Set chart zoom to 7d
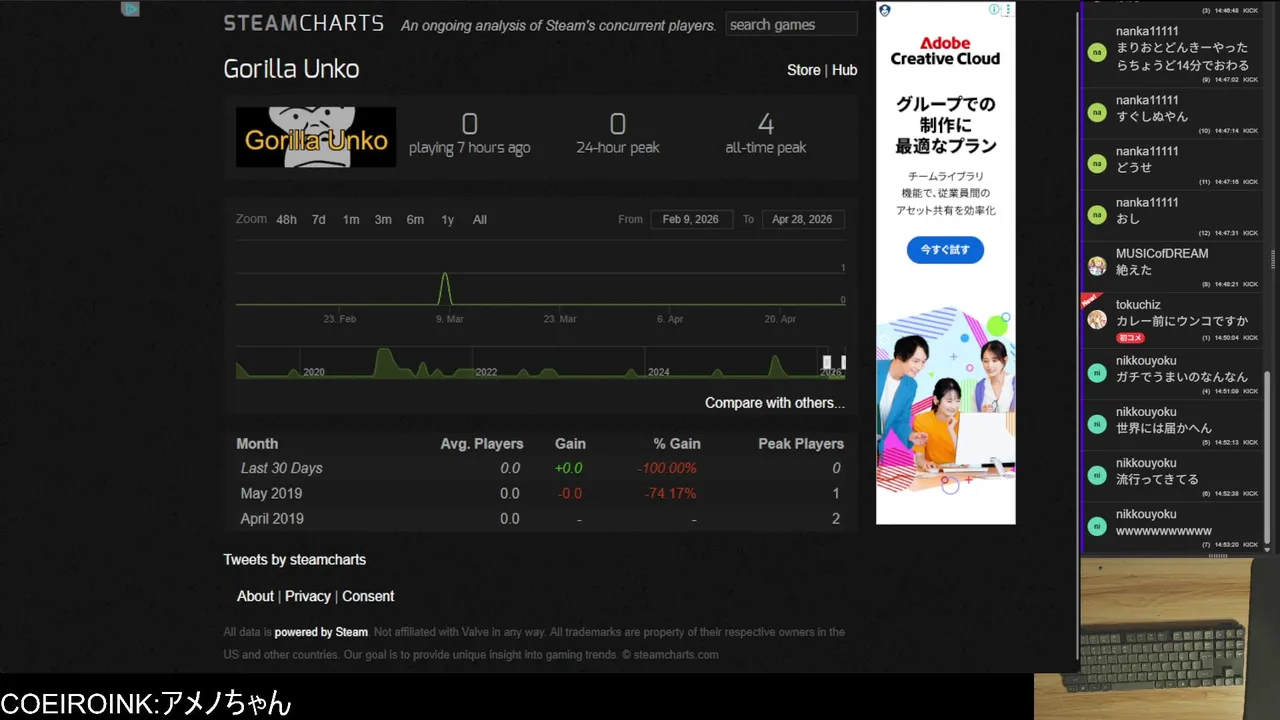The width and height of the screenshot is (1280, 720). tap(318, 220)
